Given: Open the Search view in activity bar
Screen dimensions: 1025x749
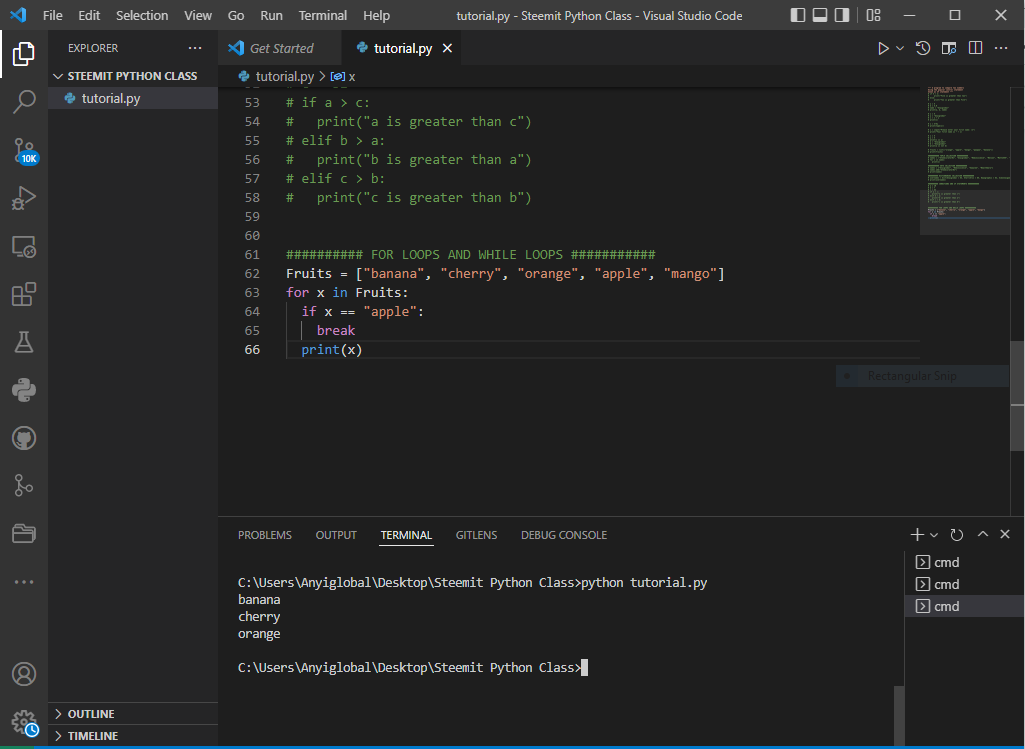Looking at the screenshot, I should click(x=24, y=101).
